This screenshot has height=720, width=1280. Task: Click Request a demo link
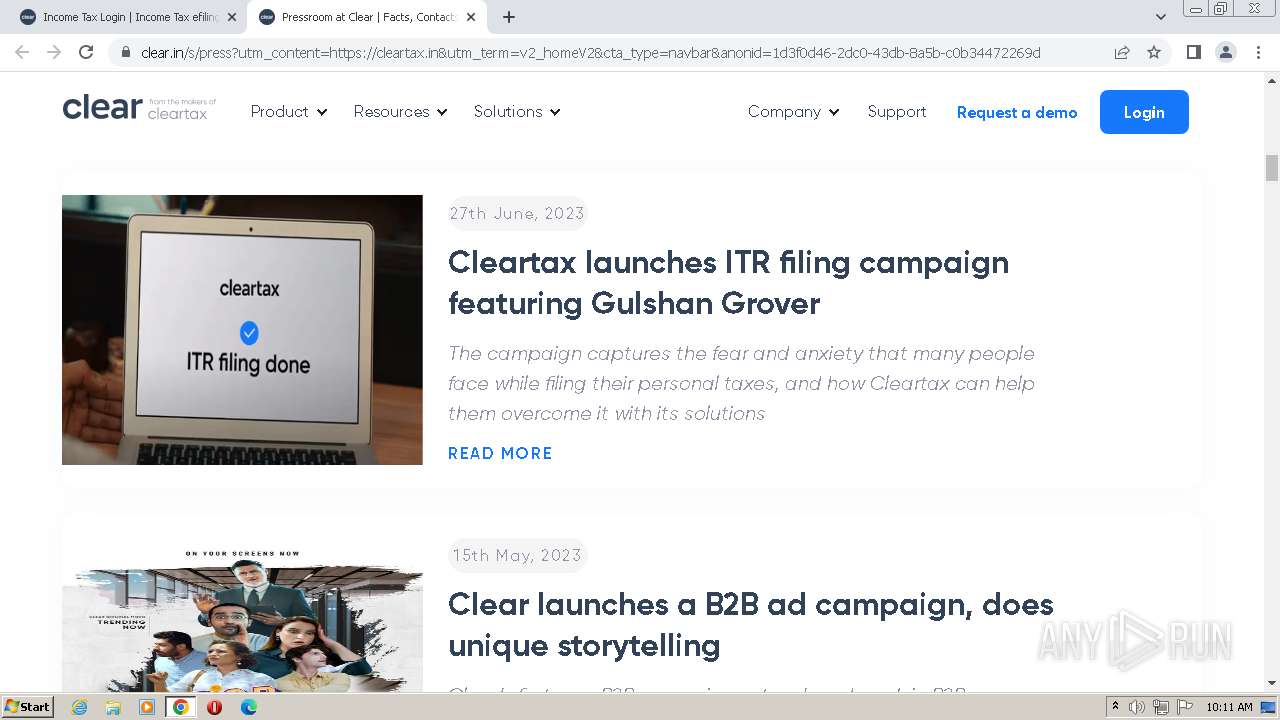pyautogui.click(x=1017, y=112)
